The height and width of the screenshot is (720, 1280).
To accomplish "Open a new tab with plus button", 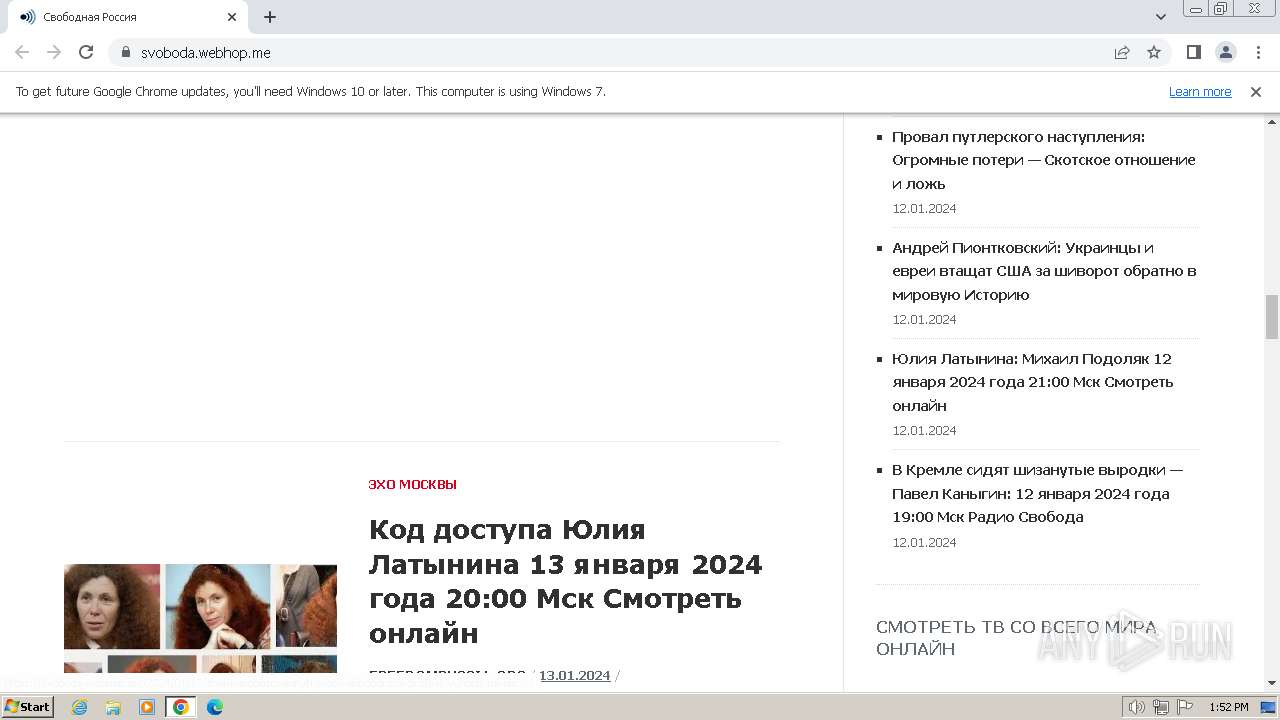I will [270, 17].
